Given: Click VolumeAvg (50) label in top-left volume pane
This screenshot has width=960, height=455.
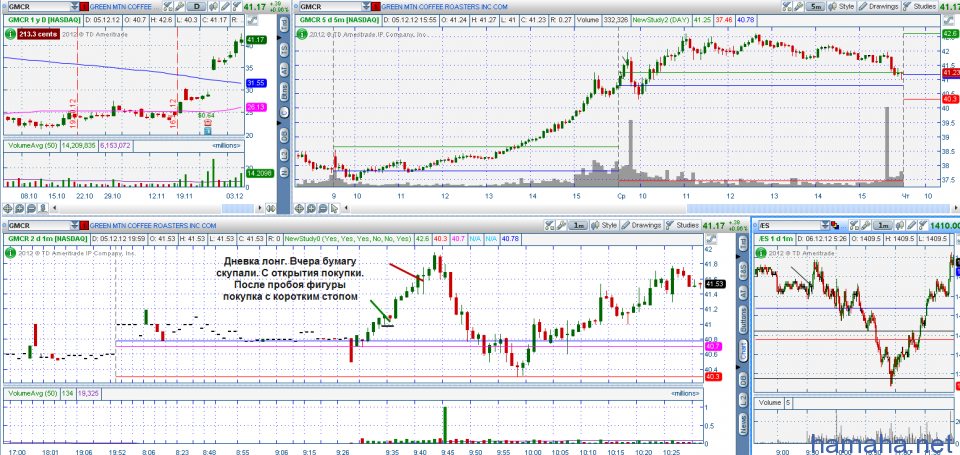Looking at the screenshot, I should (x=30, y=146).
